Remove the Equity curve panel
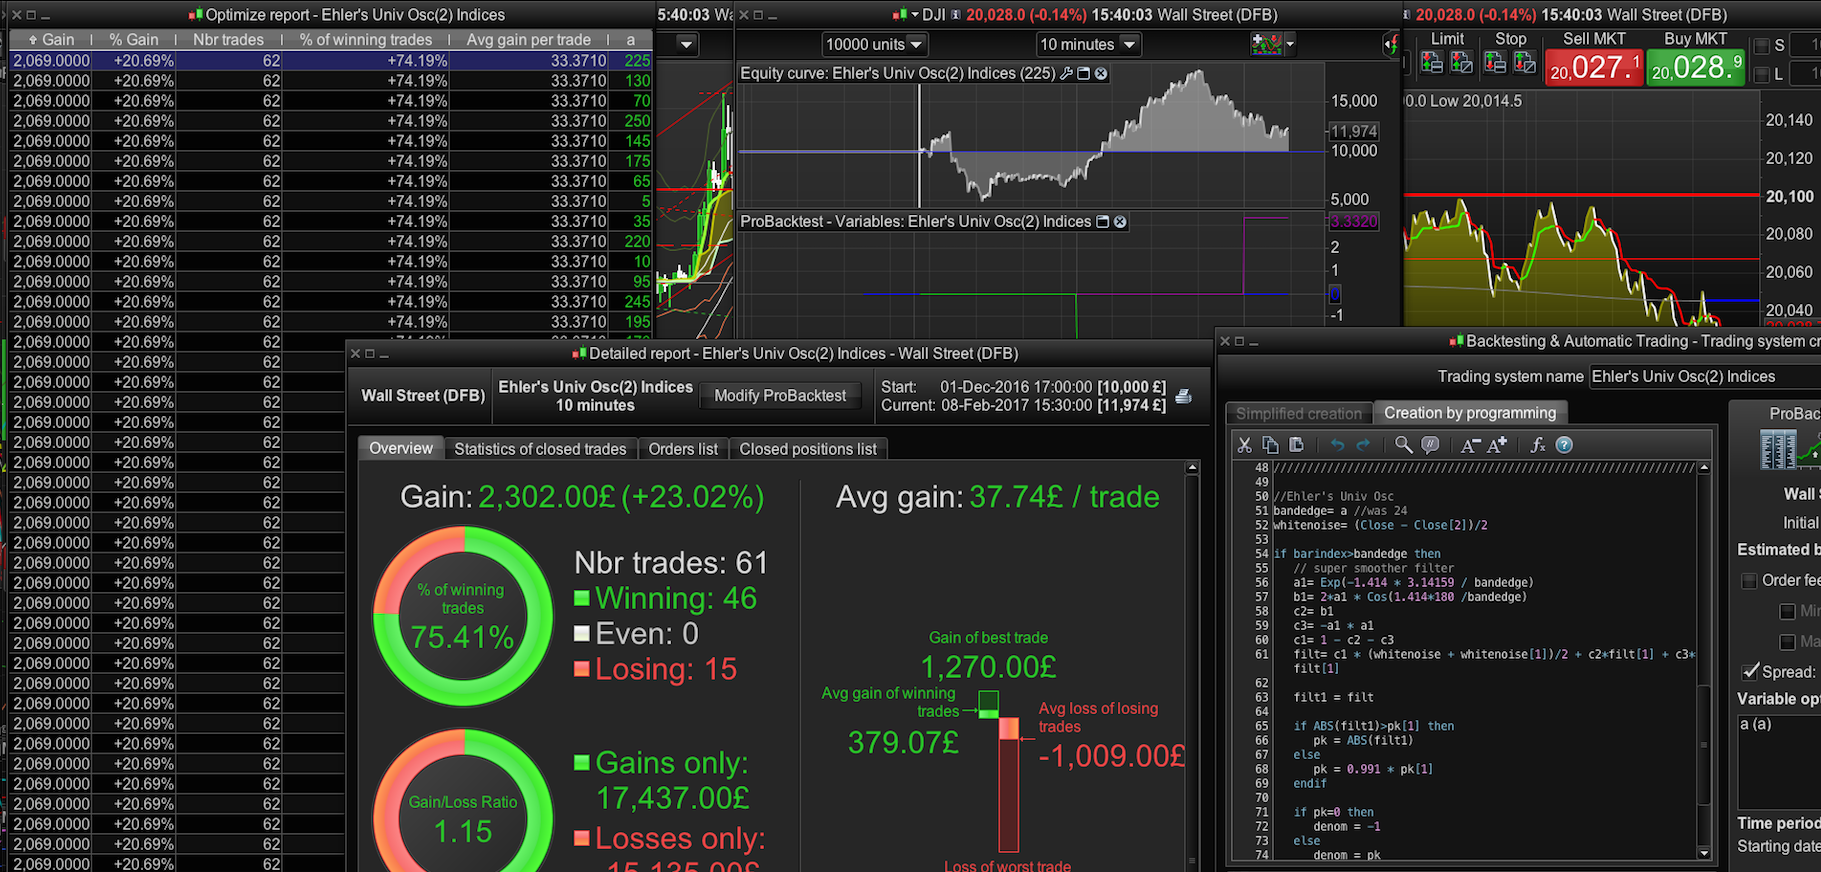The height and width of the screenshot is (872, 1821). tap(1101, 74)
